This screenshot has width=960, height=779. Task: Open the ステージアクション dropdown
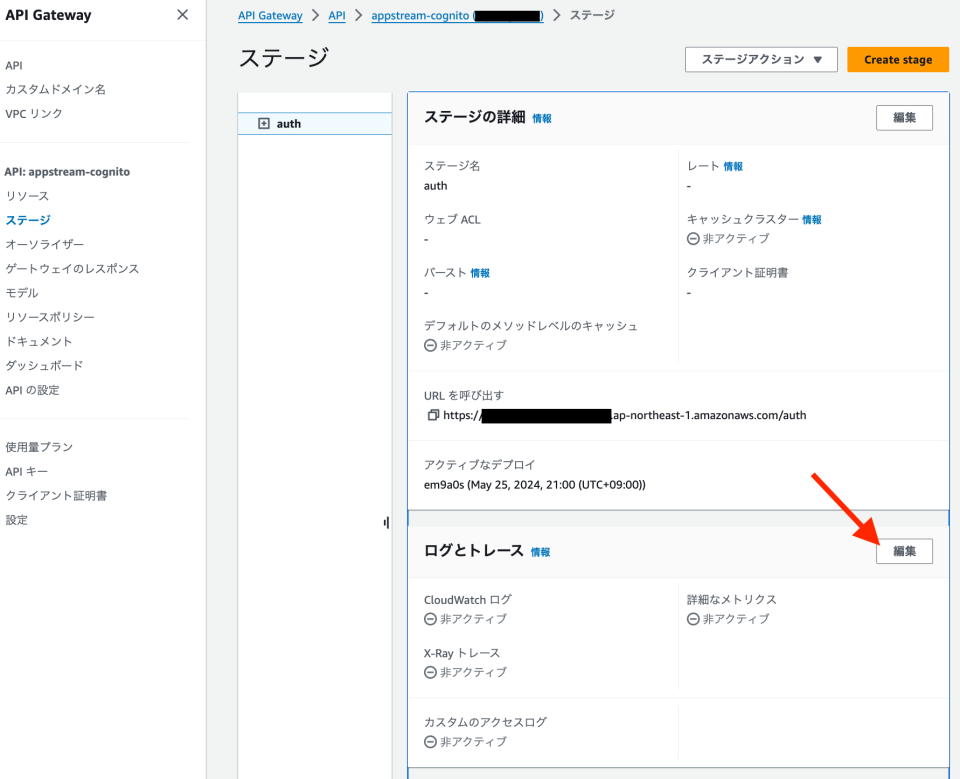click(761, 59)
